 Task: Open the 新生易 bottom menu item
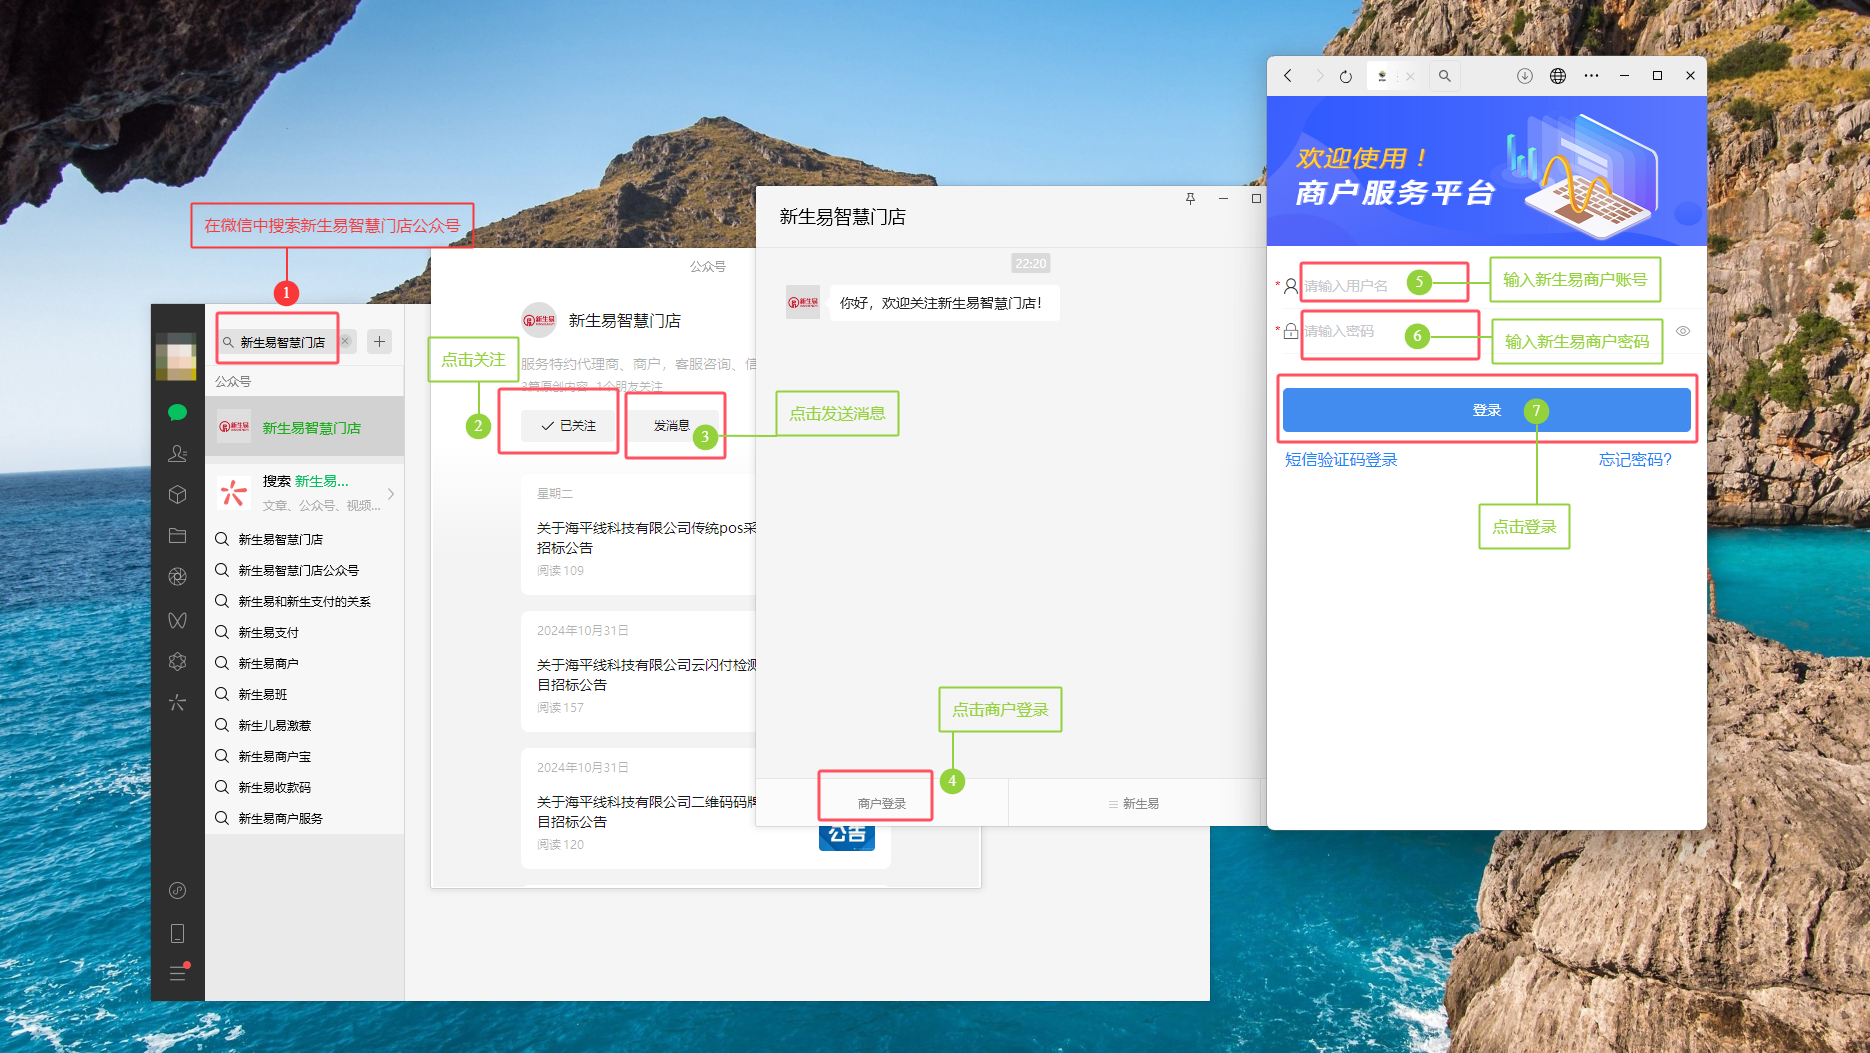pyautogui.click(x=1134, y=804)
